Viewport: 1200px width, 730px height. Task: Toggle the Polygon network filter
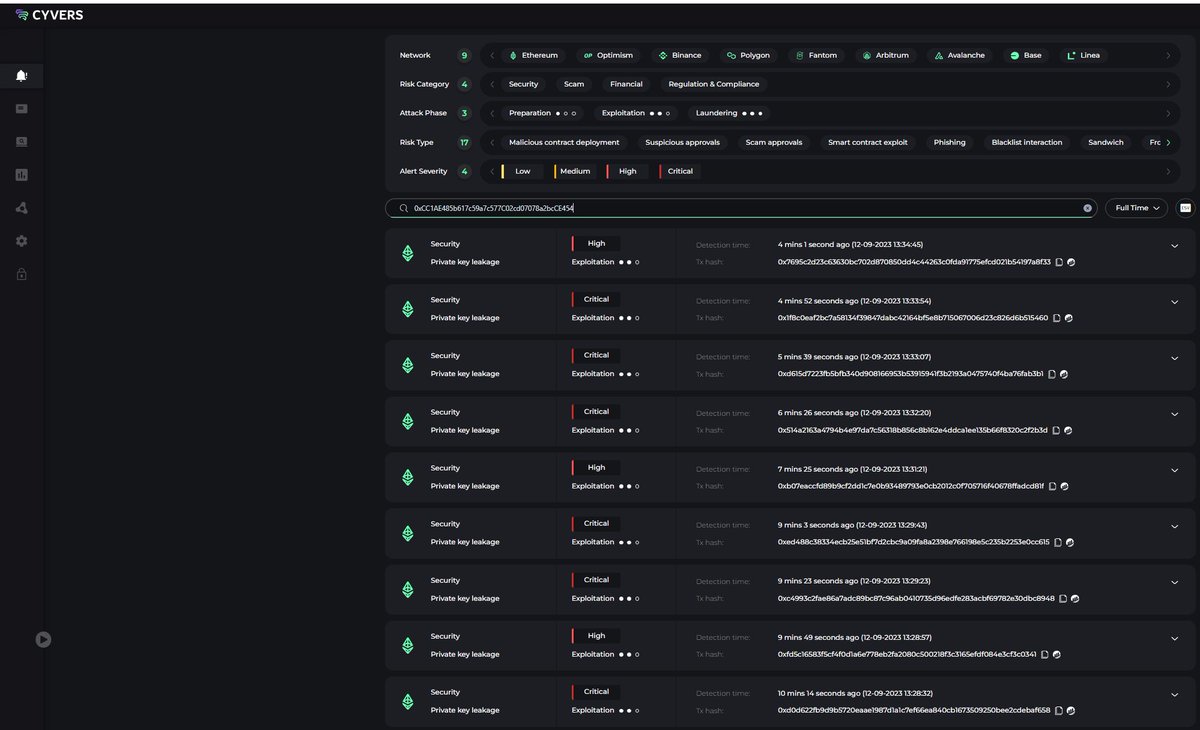point(748,55)
